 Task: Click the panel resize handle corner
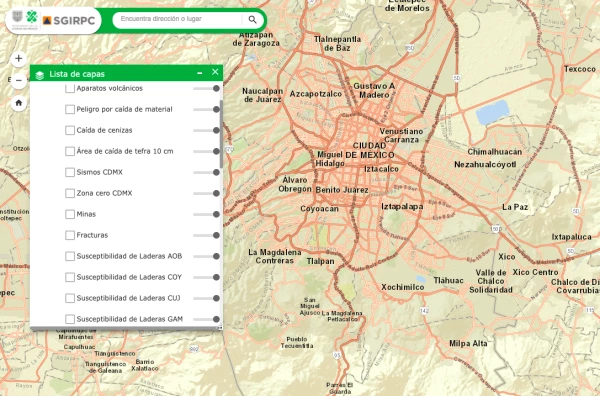coord(220,327)
